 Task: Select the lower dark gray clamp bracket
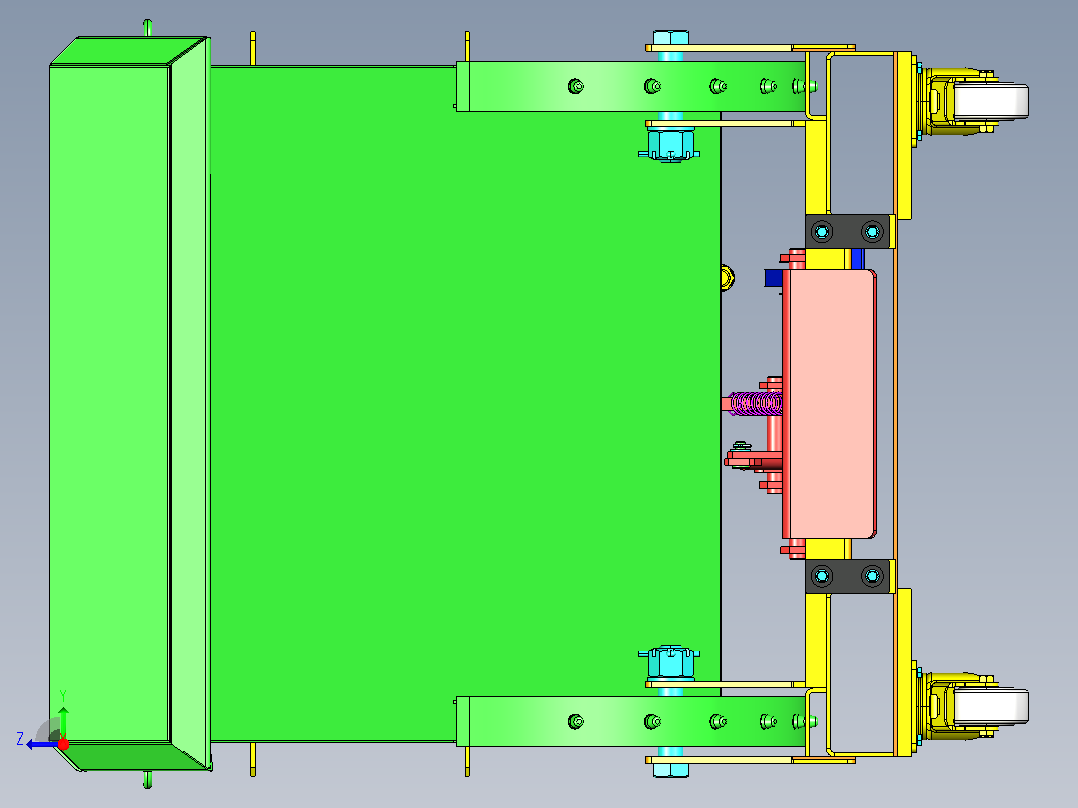coord(848,576)
